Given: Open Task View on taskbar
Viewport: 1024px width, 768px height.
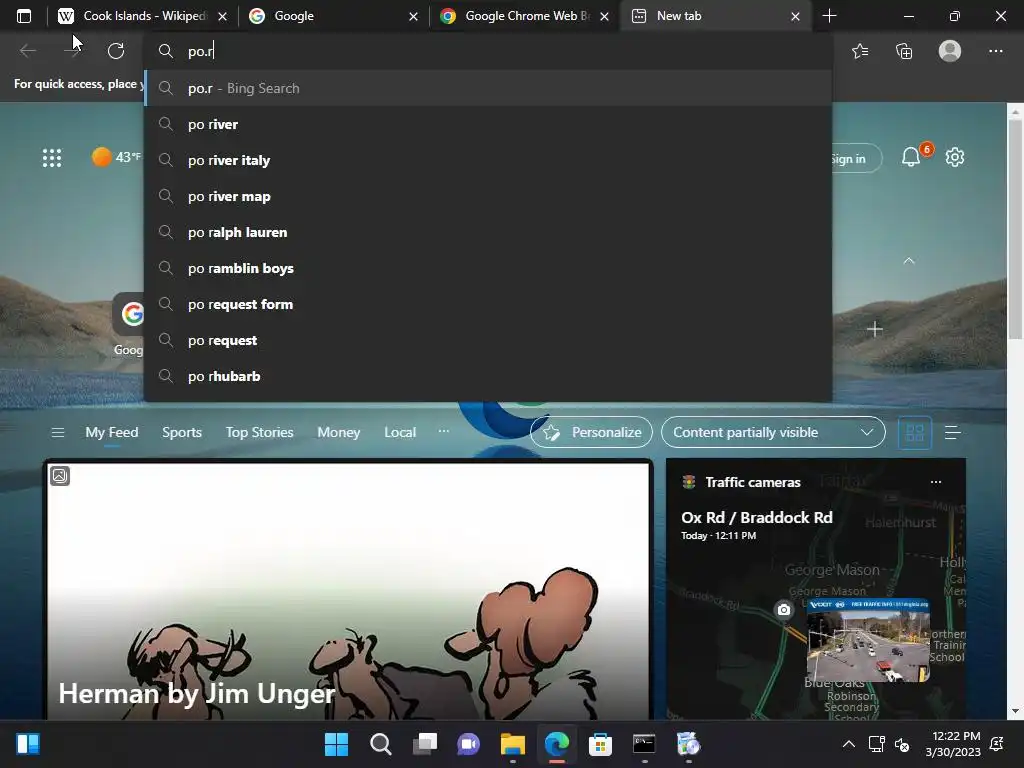Looking at the screenshot, I should (424, 744).
